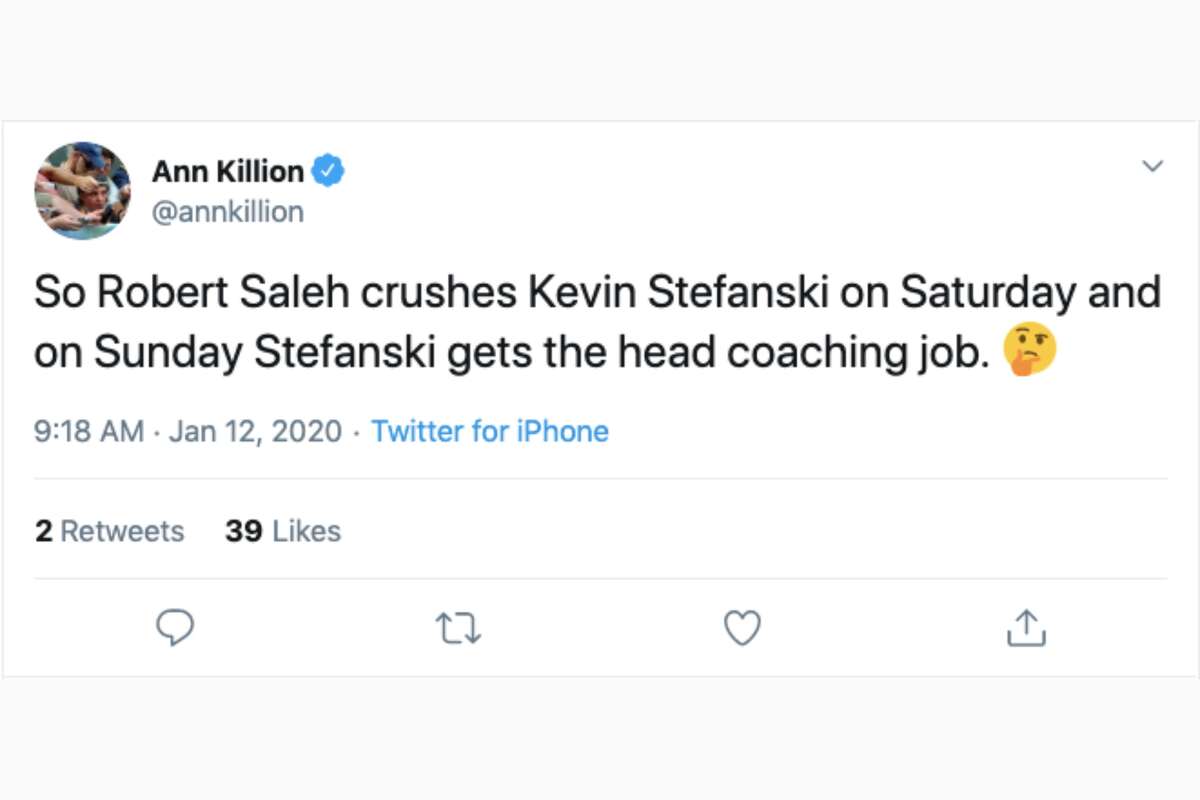Open the @annkillion handle

(x=226, y=211)
